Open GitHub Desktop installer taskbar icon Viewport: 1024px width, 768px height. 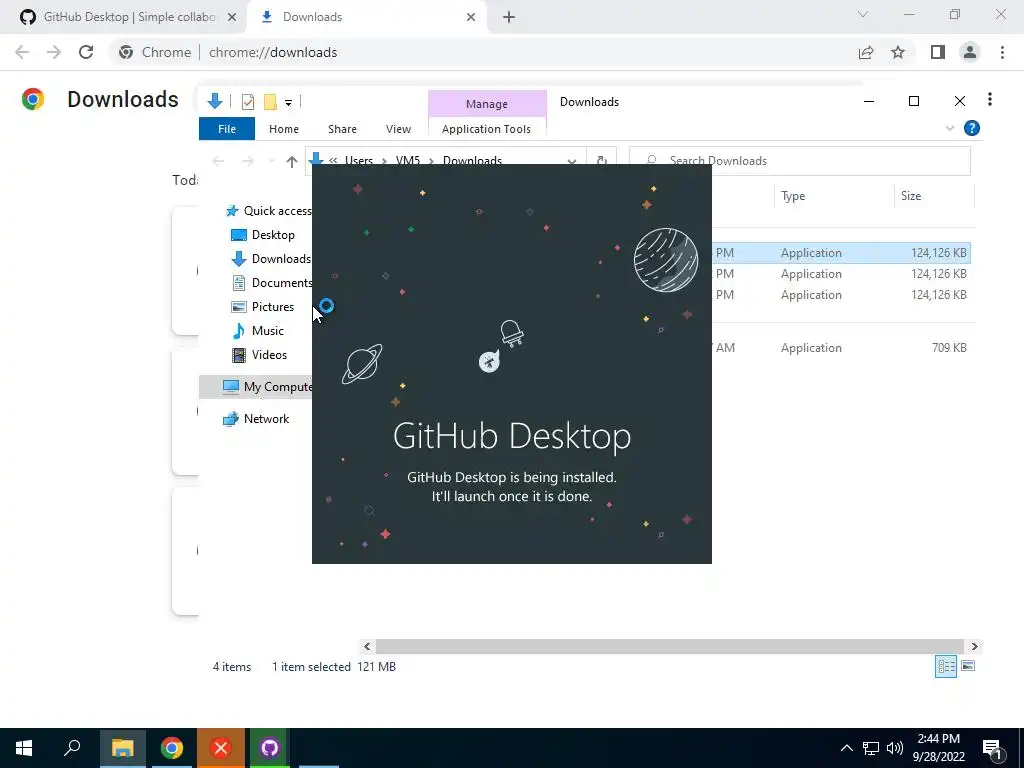coord(270,748)
